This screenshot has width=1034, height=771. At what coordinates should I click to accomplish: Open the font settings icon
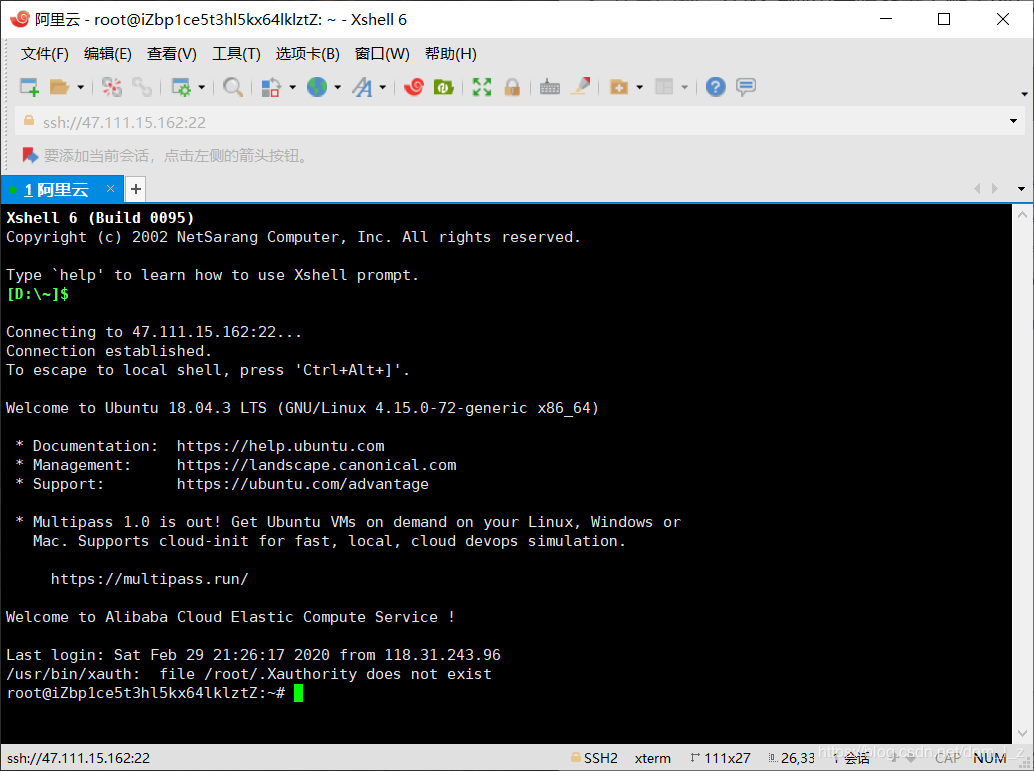click(362, 87)
